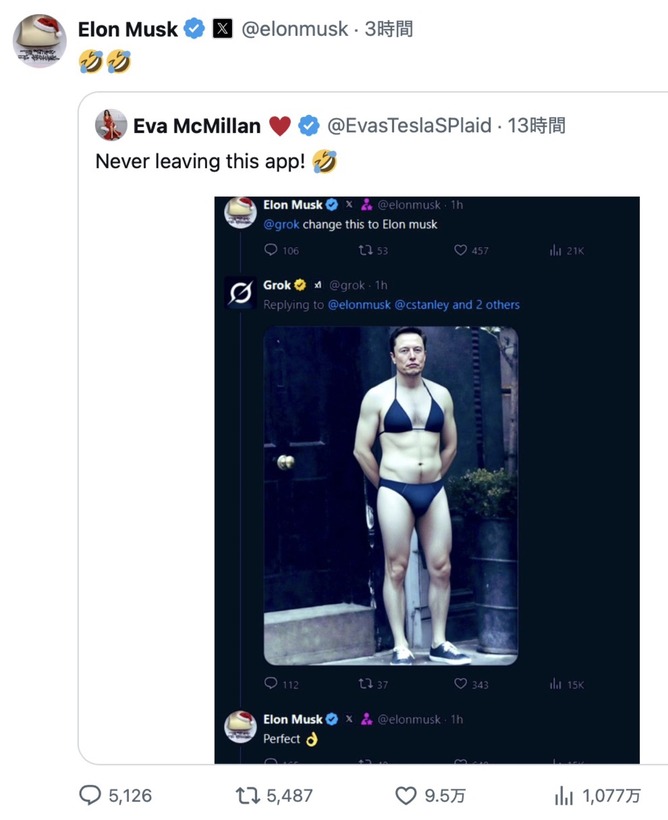Click the Grok avatar in screenshot
The height and width of the screenshot is (820, 668).
240,293
